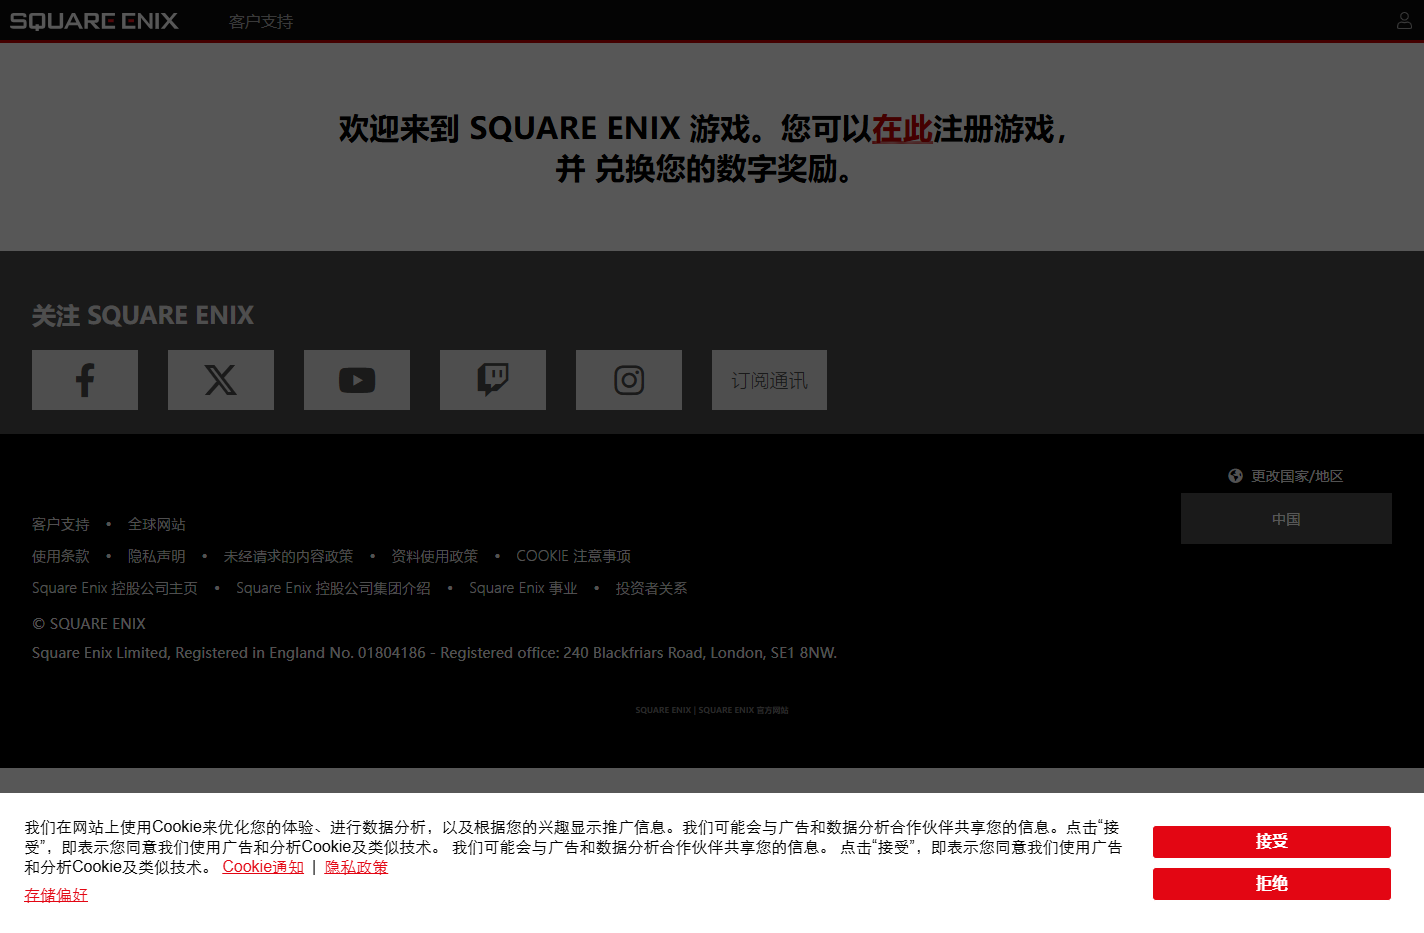Image resolution: width=1424 pixels, height=933 pixels.
Task: Click the Registered in England company text
Action: point(434,653)
